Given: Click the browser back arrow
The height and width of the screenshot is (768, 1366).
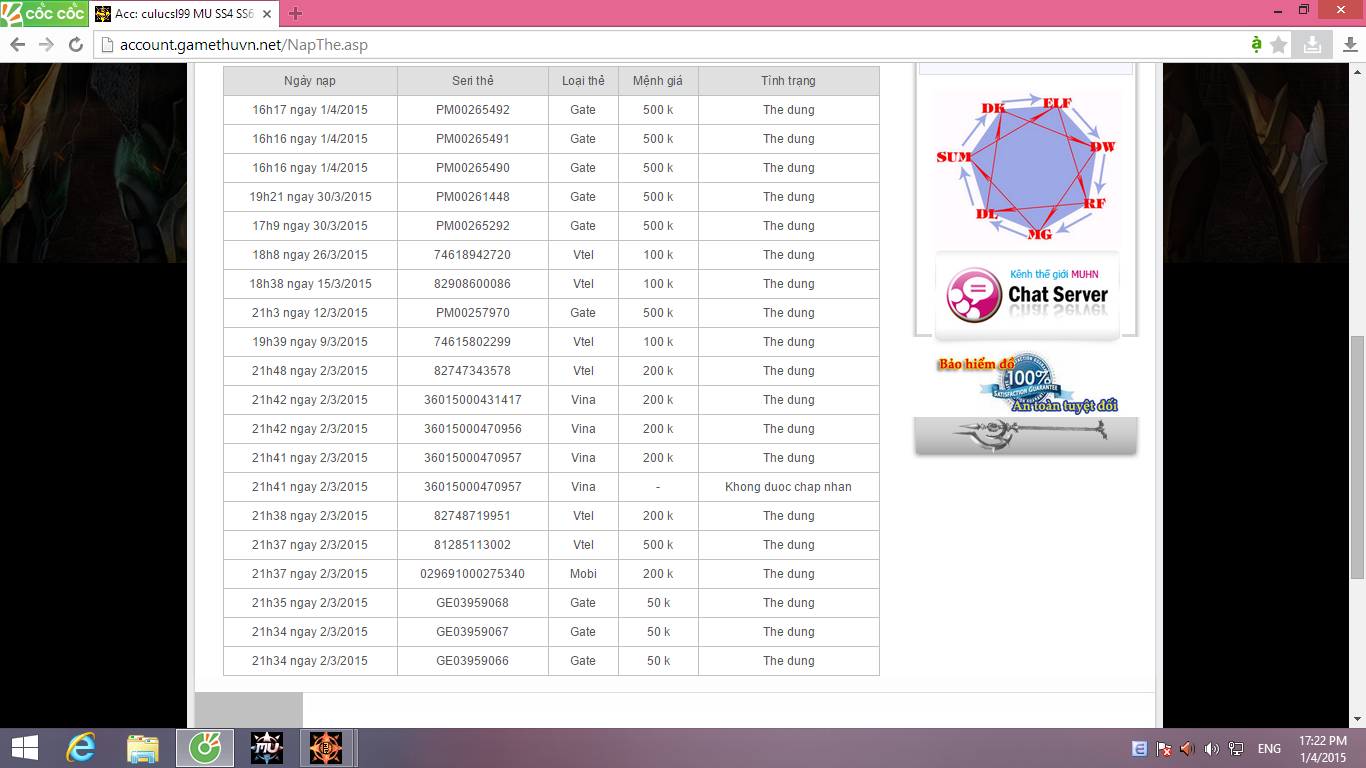Looking at the screenshot, I should pos(17,45).
